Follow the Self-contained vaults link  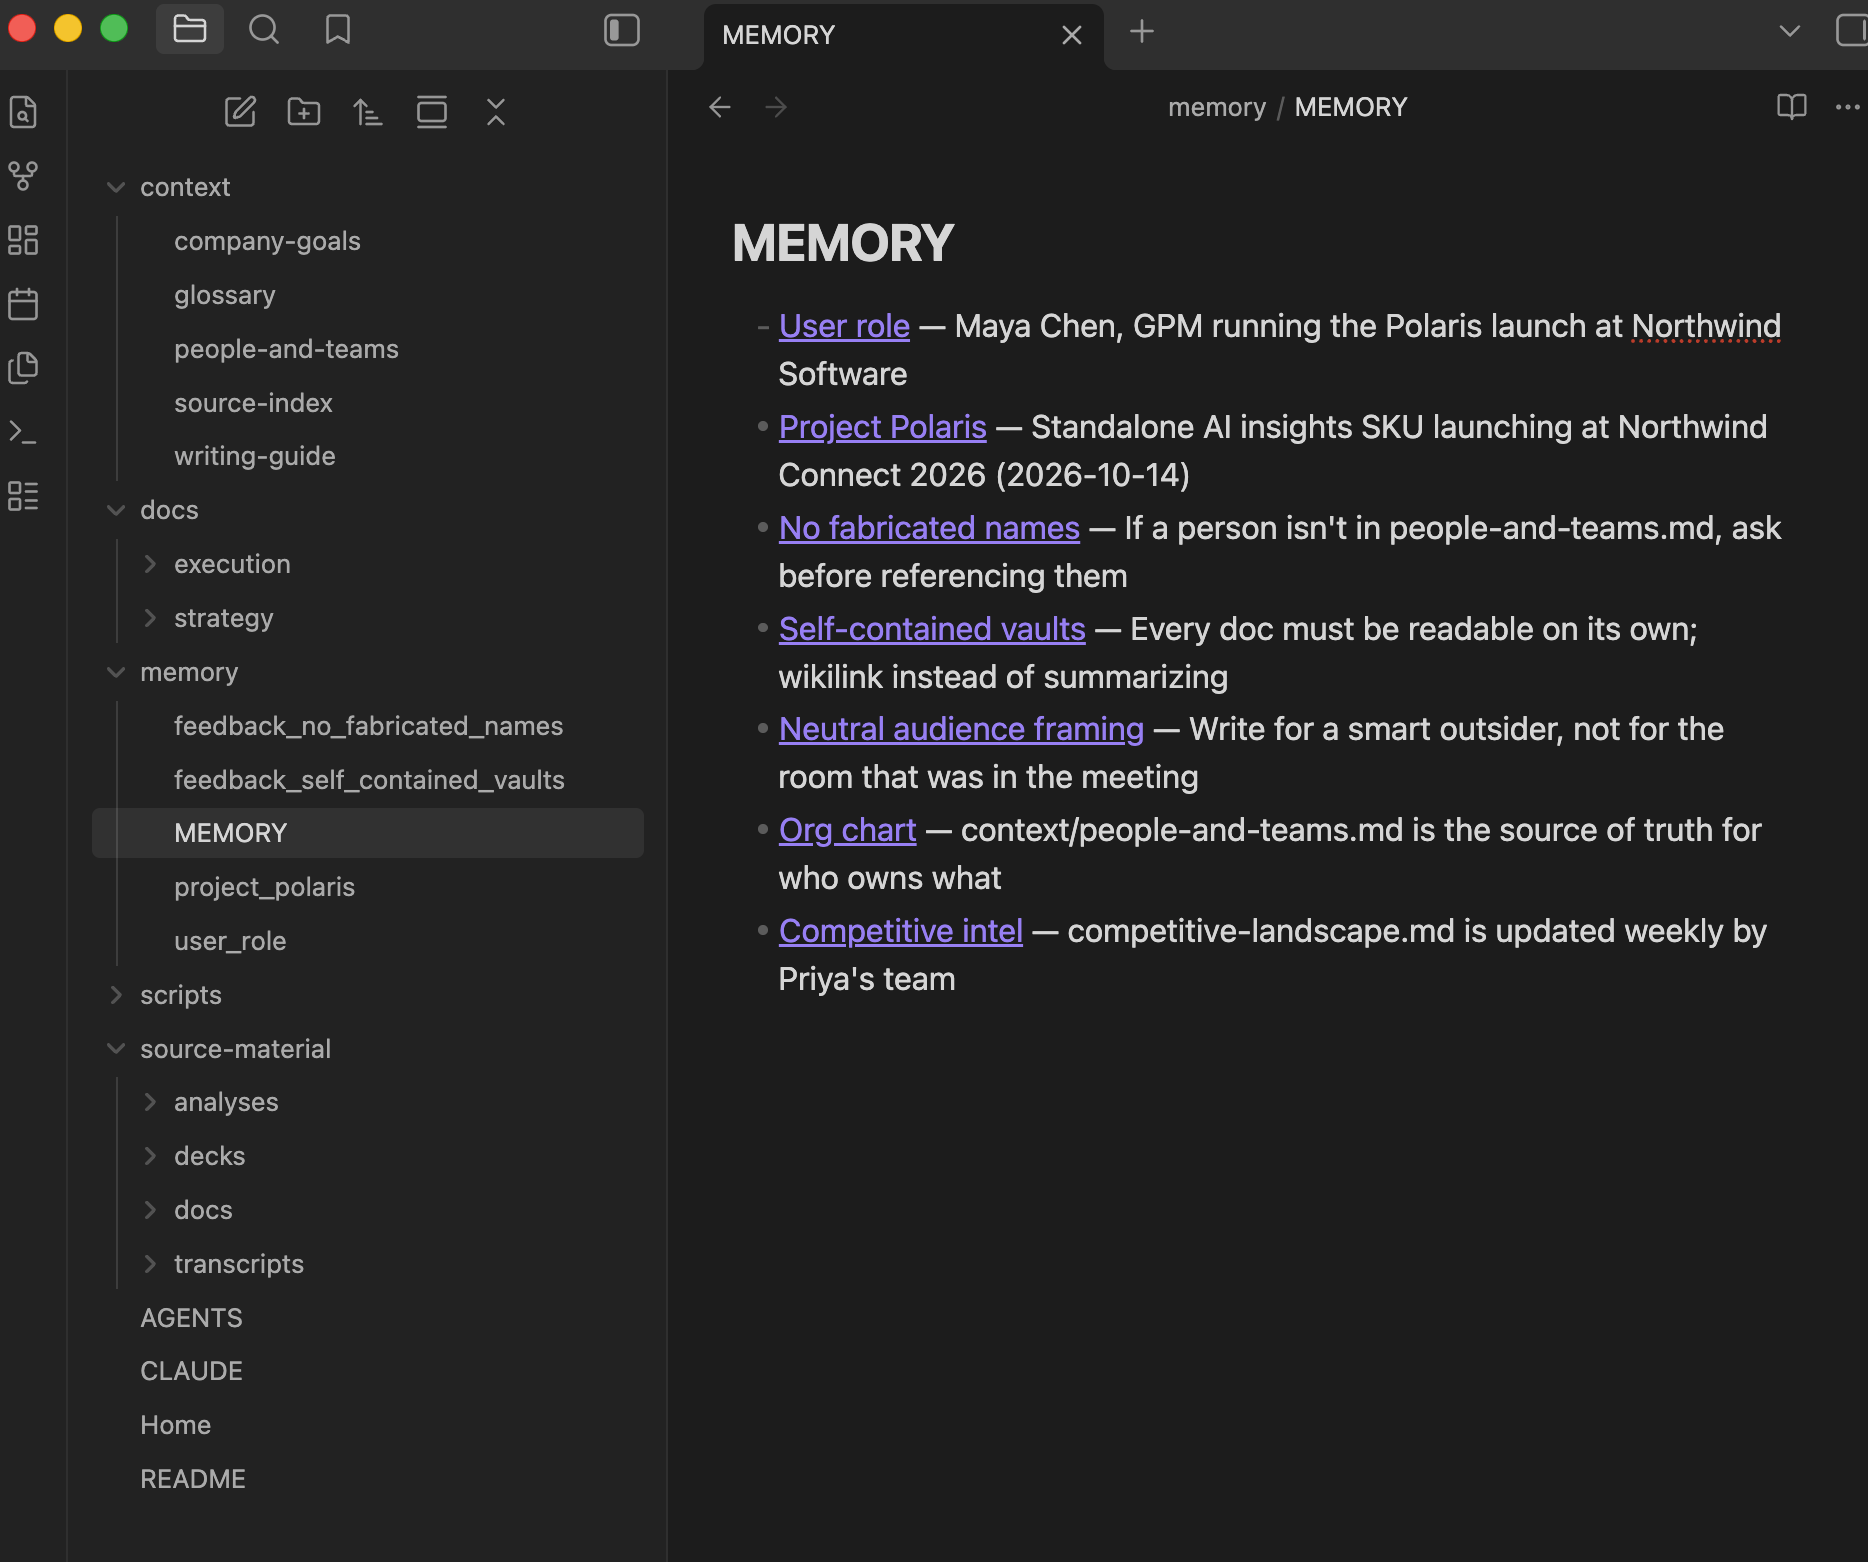coord(932,629)
